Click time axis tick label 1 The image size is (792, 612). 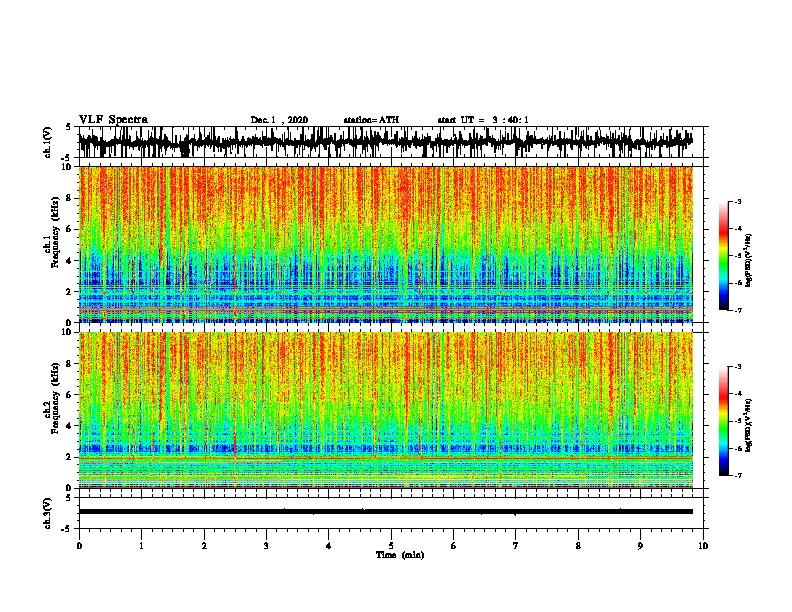[x=141, y=546]
